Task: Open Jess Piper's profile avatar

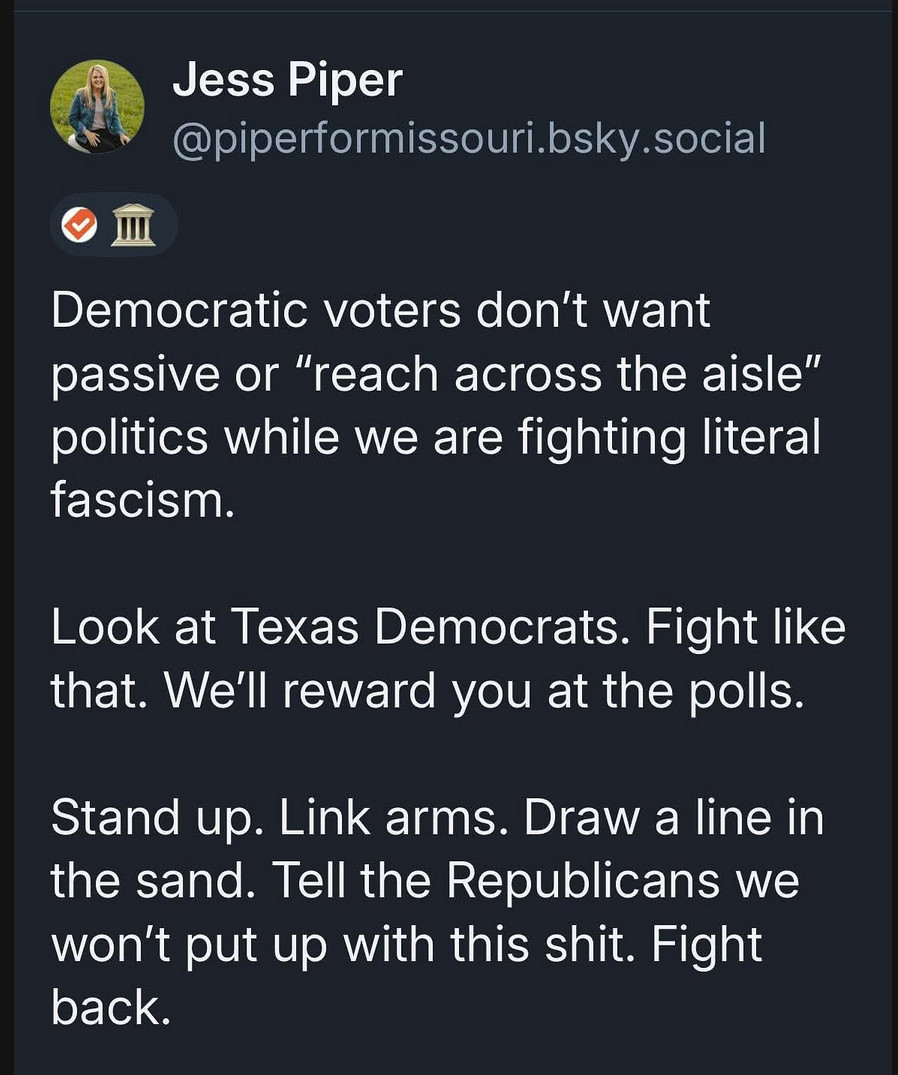Action: 97,106
